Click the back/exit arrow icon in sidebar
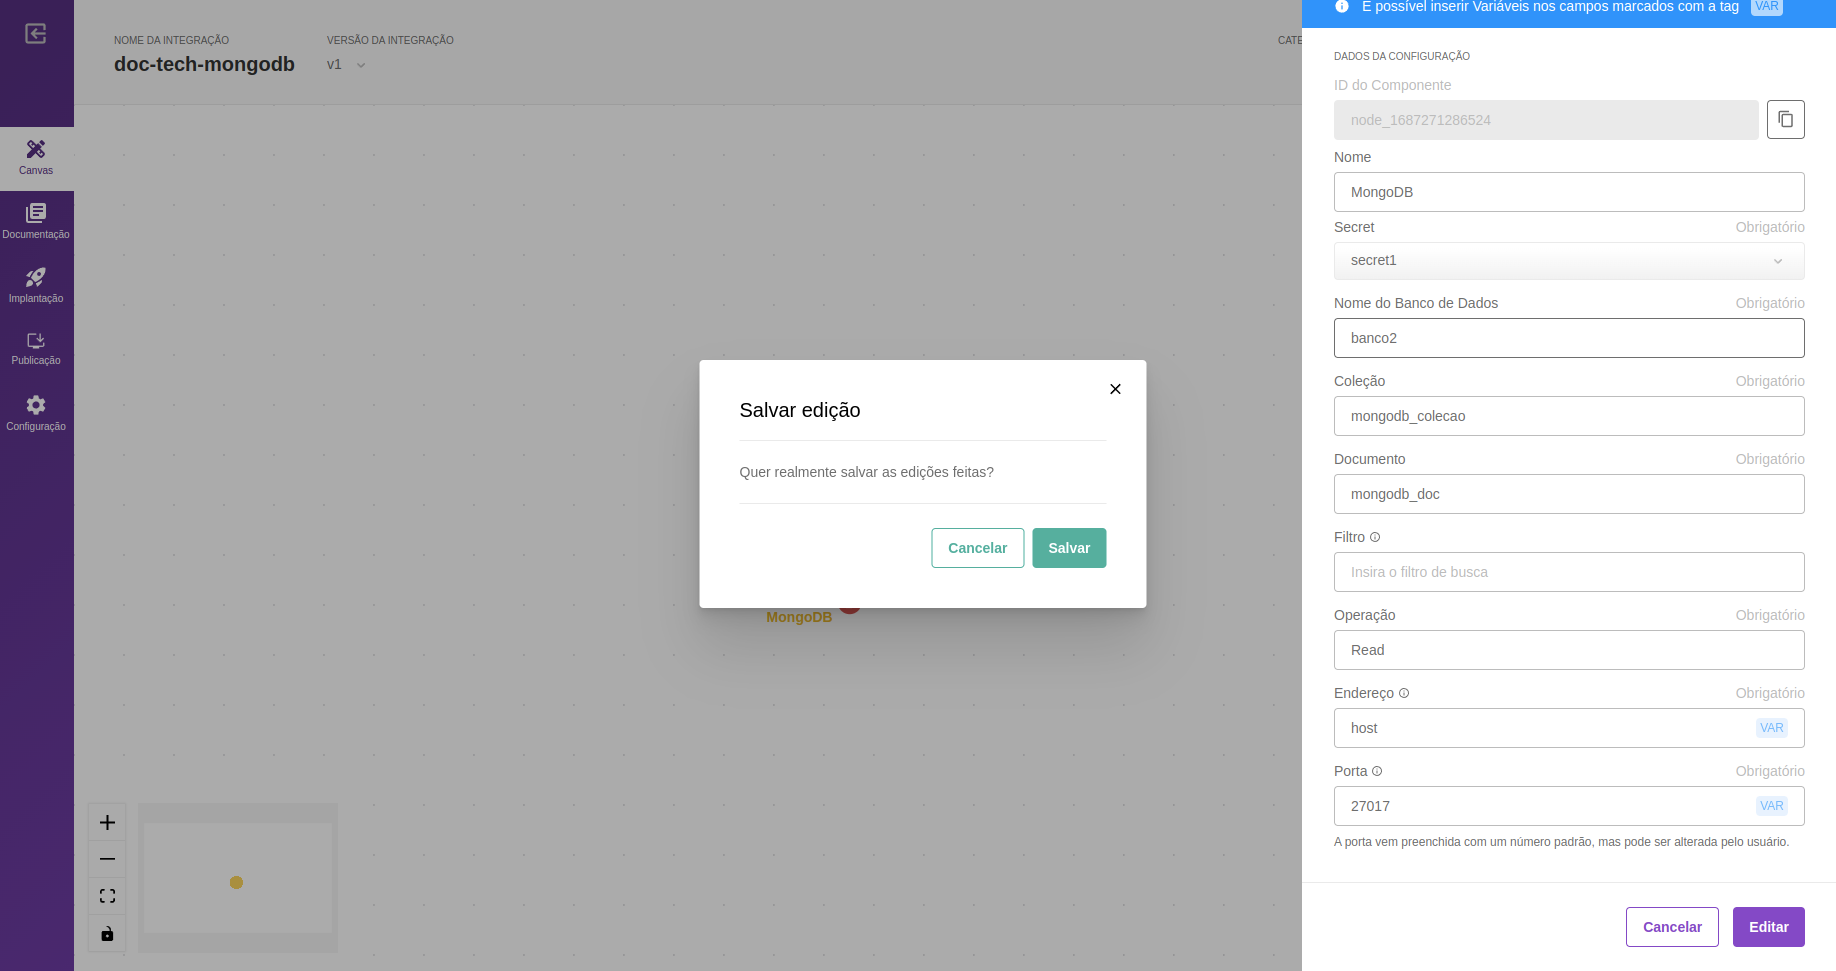Screen dimensions: 1836x971 click(36, 34)
